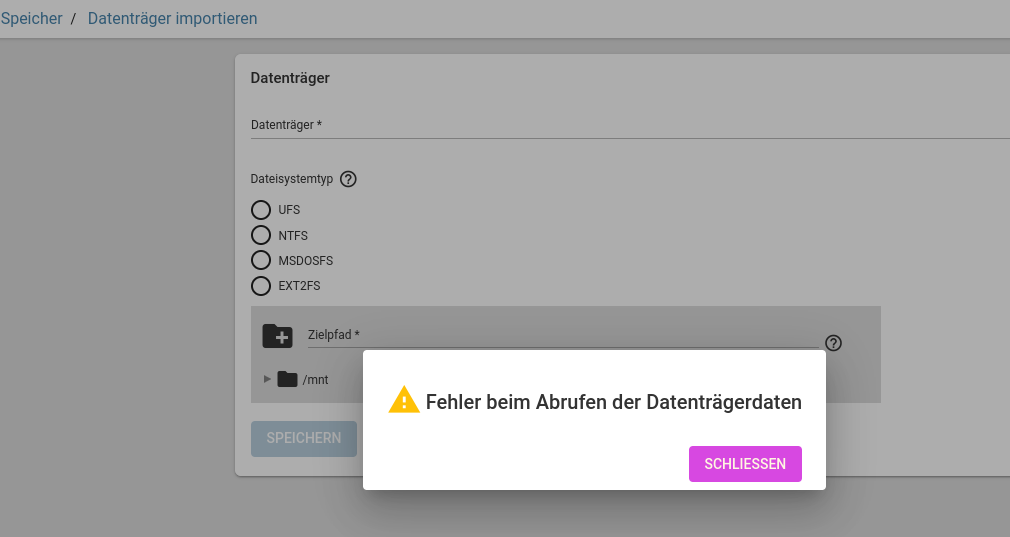The height and width of the screenshot is (537, 1010).
Task: Click the /mnt folder icon
Action: [x=287, y=379]
